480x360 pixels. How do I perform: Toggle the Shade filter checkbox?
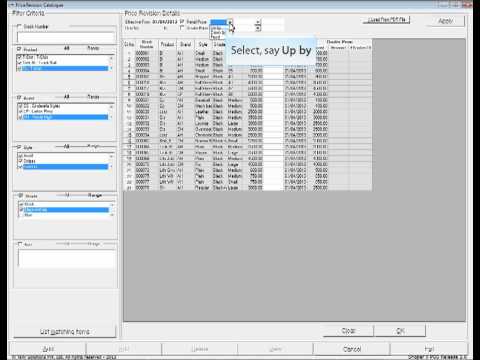tap(21, 196)
